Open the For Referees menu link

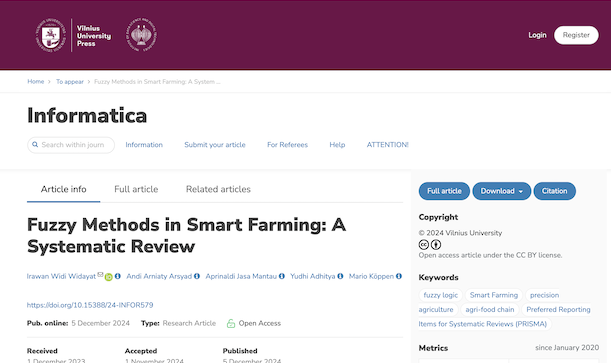[287, 145]
